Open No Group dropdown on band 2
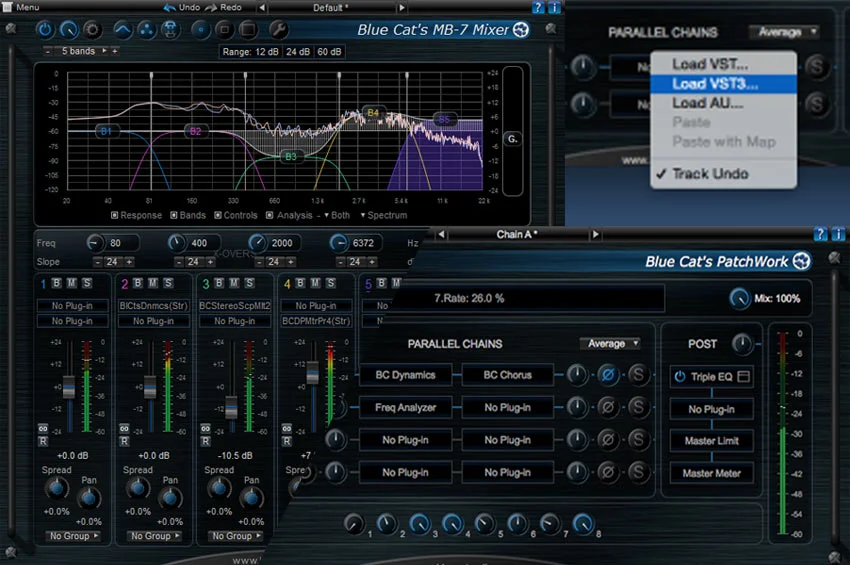 154,536
